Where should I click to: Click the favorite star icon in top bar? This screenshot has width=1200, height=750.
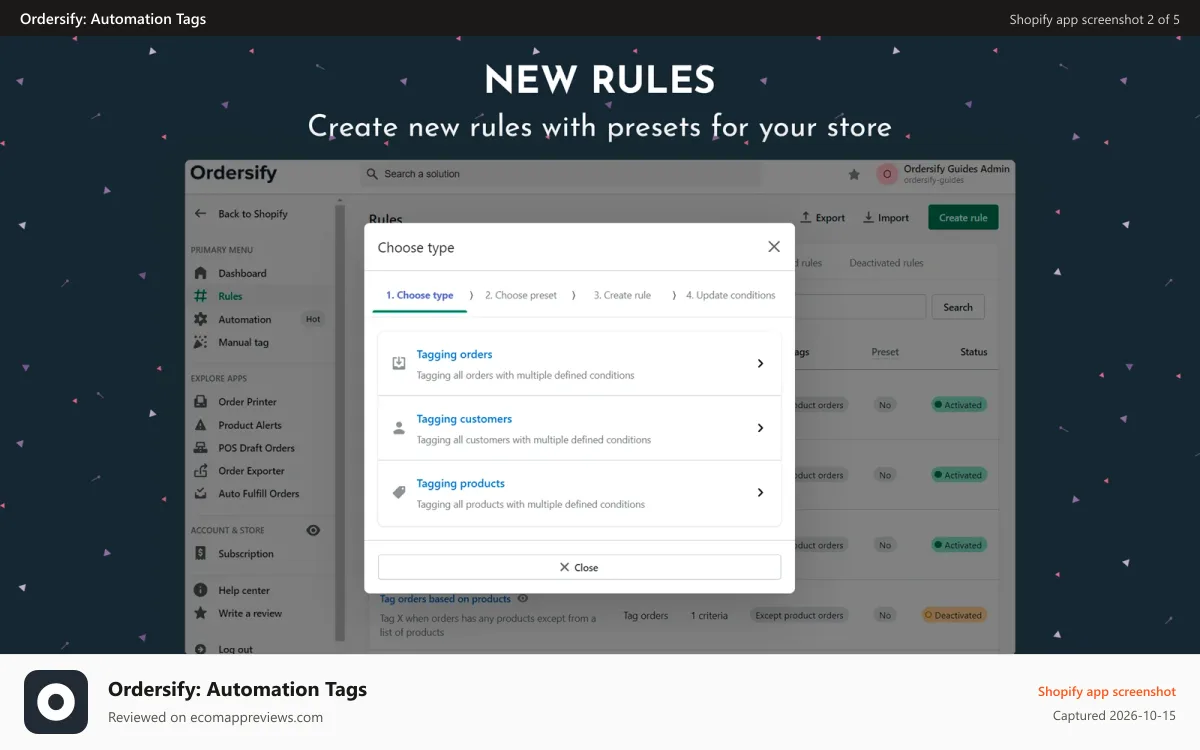(854, 174)
